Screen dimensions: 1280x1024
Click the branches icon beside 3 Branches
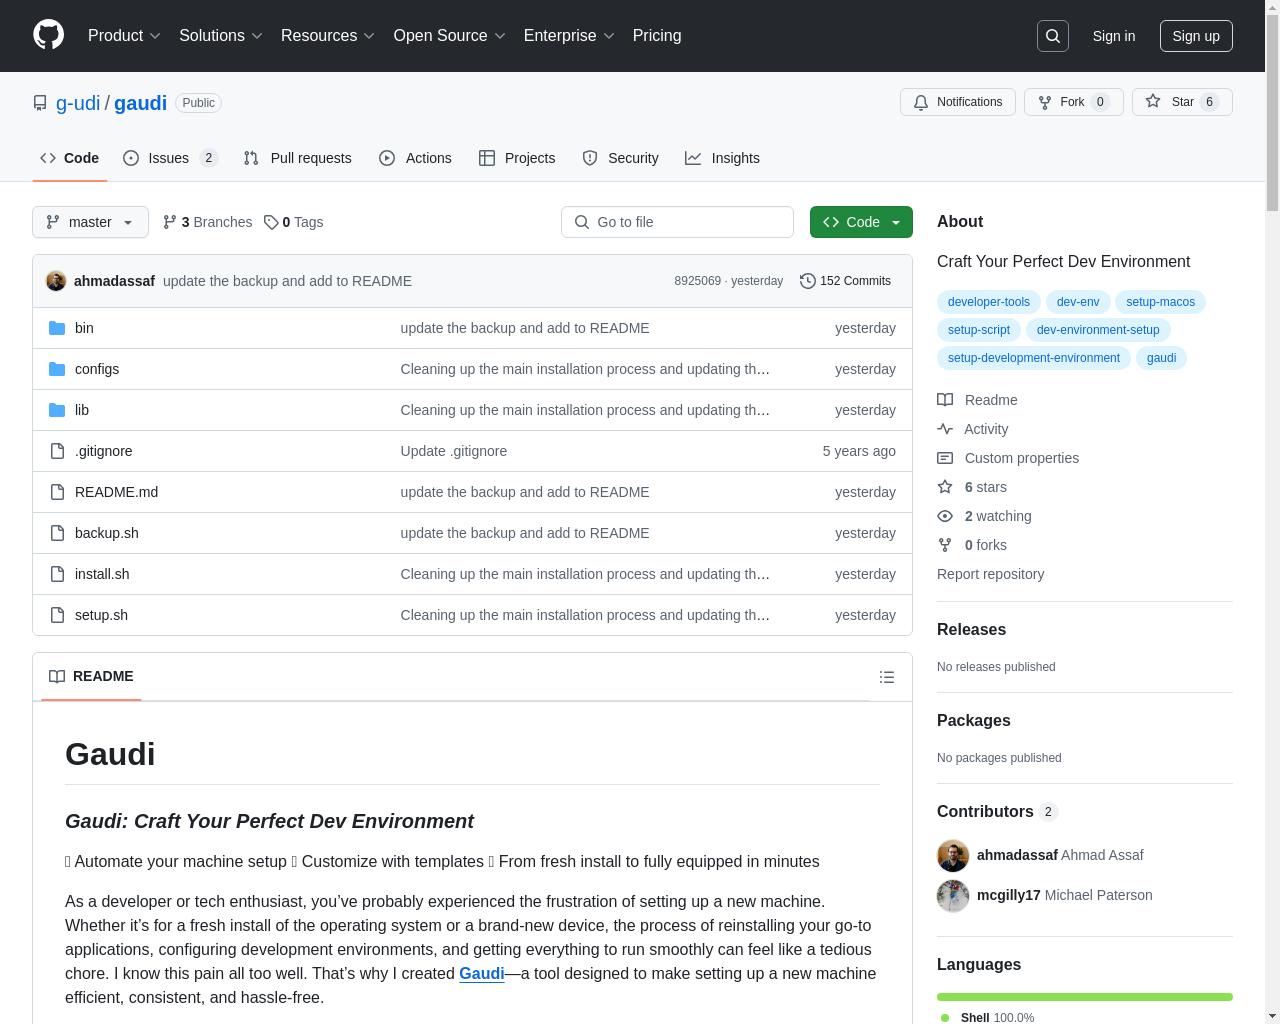(170, 222)
